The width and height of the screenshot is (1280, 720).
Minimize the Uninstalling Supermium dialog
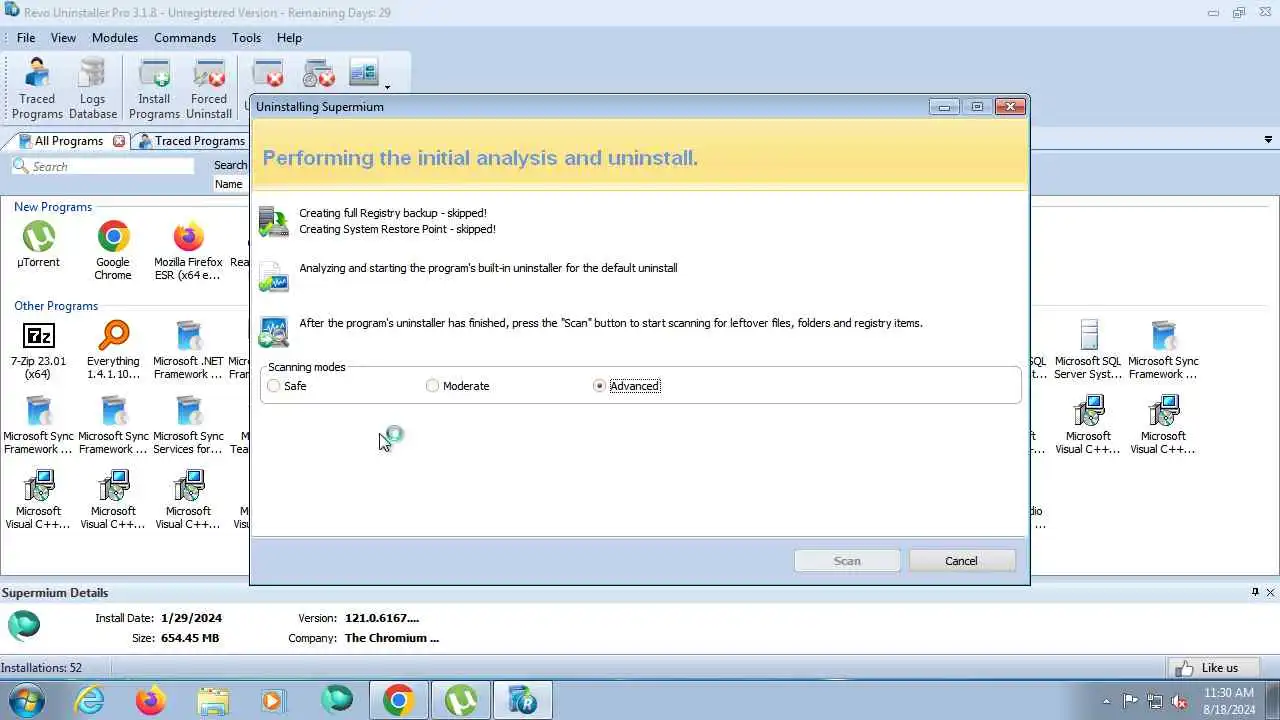pos(943,107)
